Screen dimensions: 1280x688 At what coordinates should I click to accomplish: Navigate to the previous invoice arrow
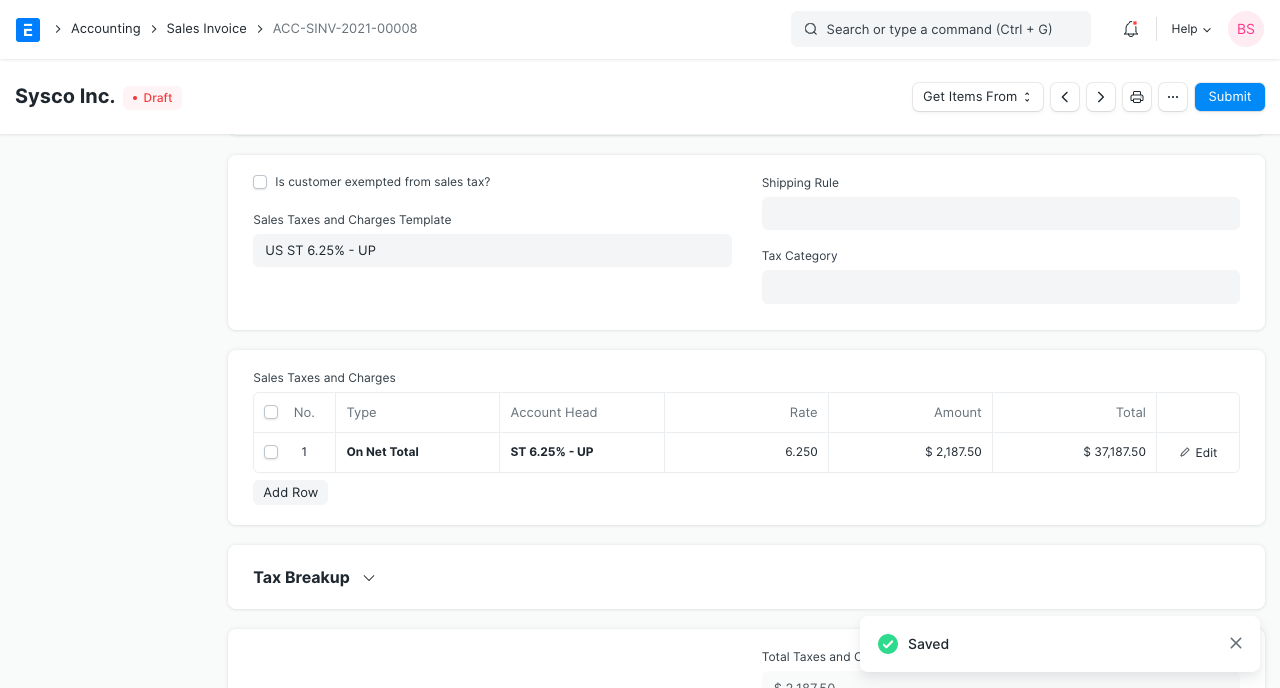pos(1064,97)
